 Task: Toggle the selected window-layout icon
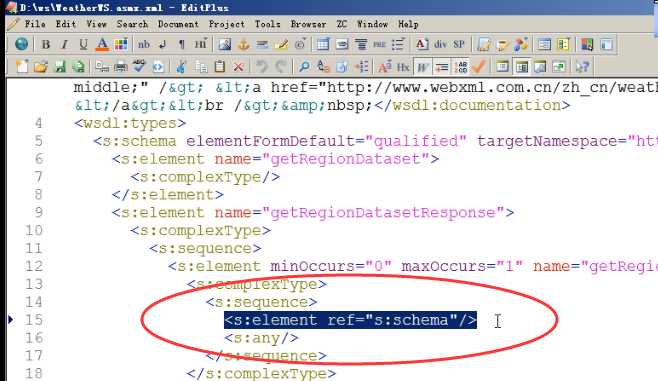pyautogui.click(x=522, y=66)
